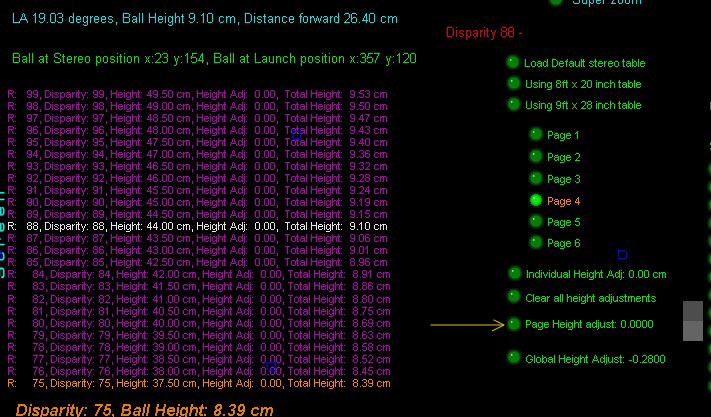The image size is (711, 417).
Task: Select Page 1 radio indicator
Action: tap(536, 134)
